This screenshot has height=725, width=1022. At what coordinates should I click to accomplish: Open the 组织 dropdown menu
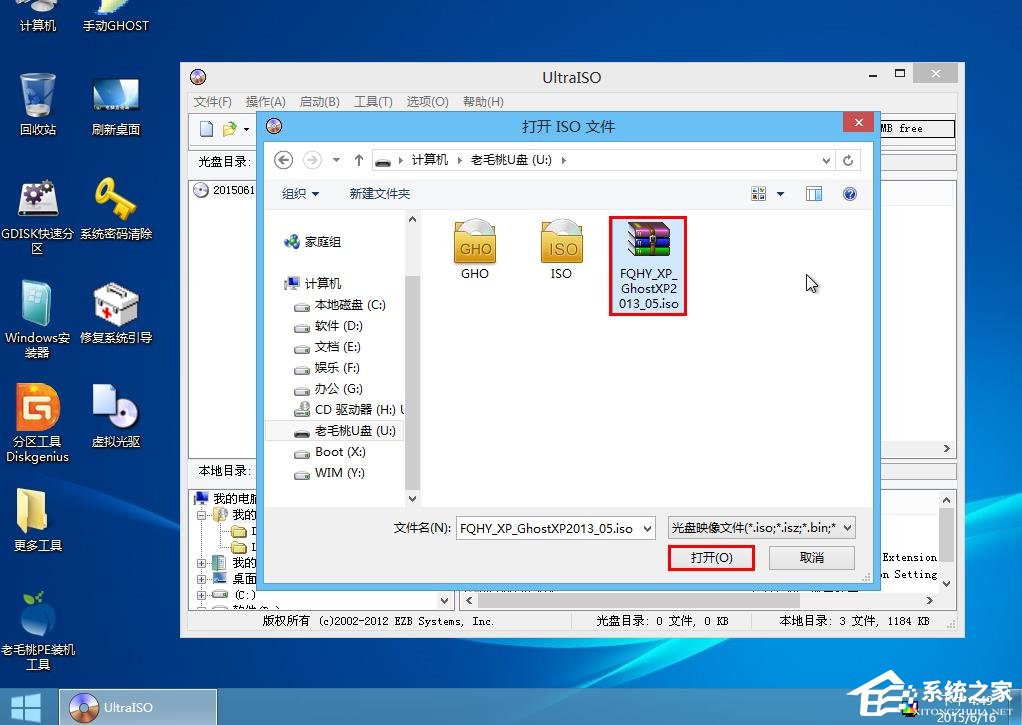click(x=299, y=193)
